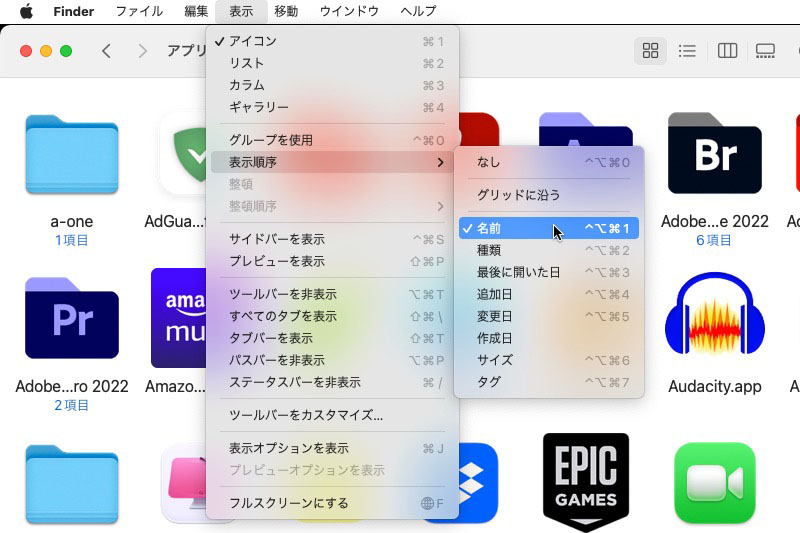Click 6項目 count under Adobe Bridge
This screenshot has width=800, height=533.
pyautogui.click(x=714, y=240)
